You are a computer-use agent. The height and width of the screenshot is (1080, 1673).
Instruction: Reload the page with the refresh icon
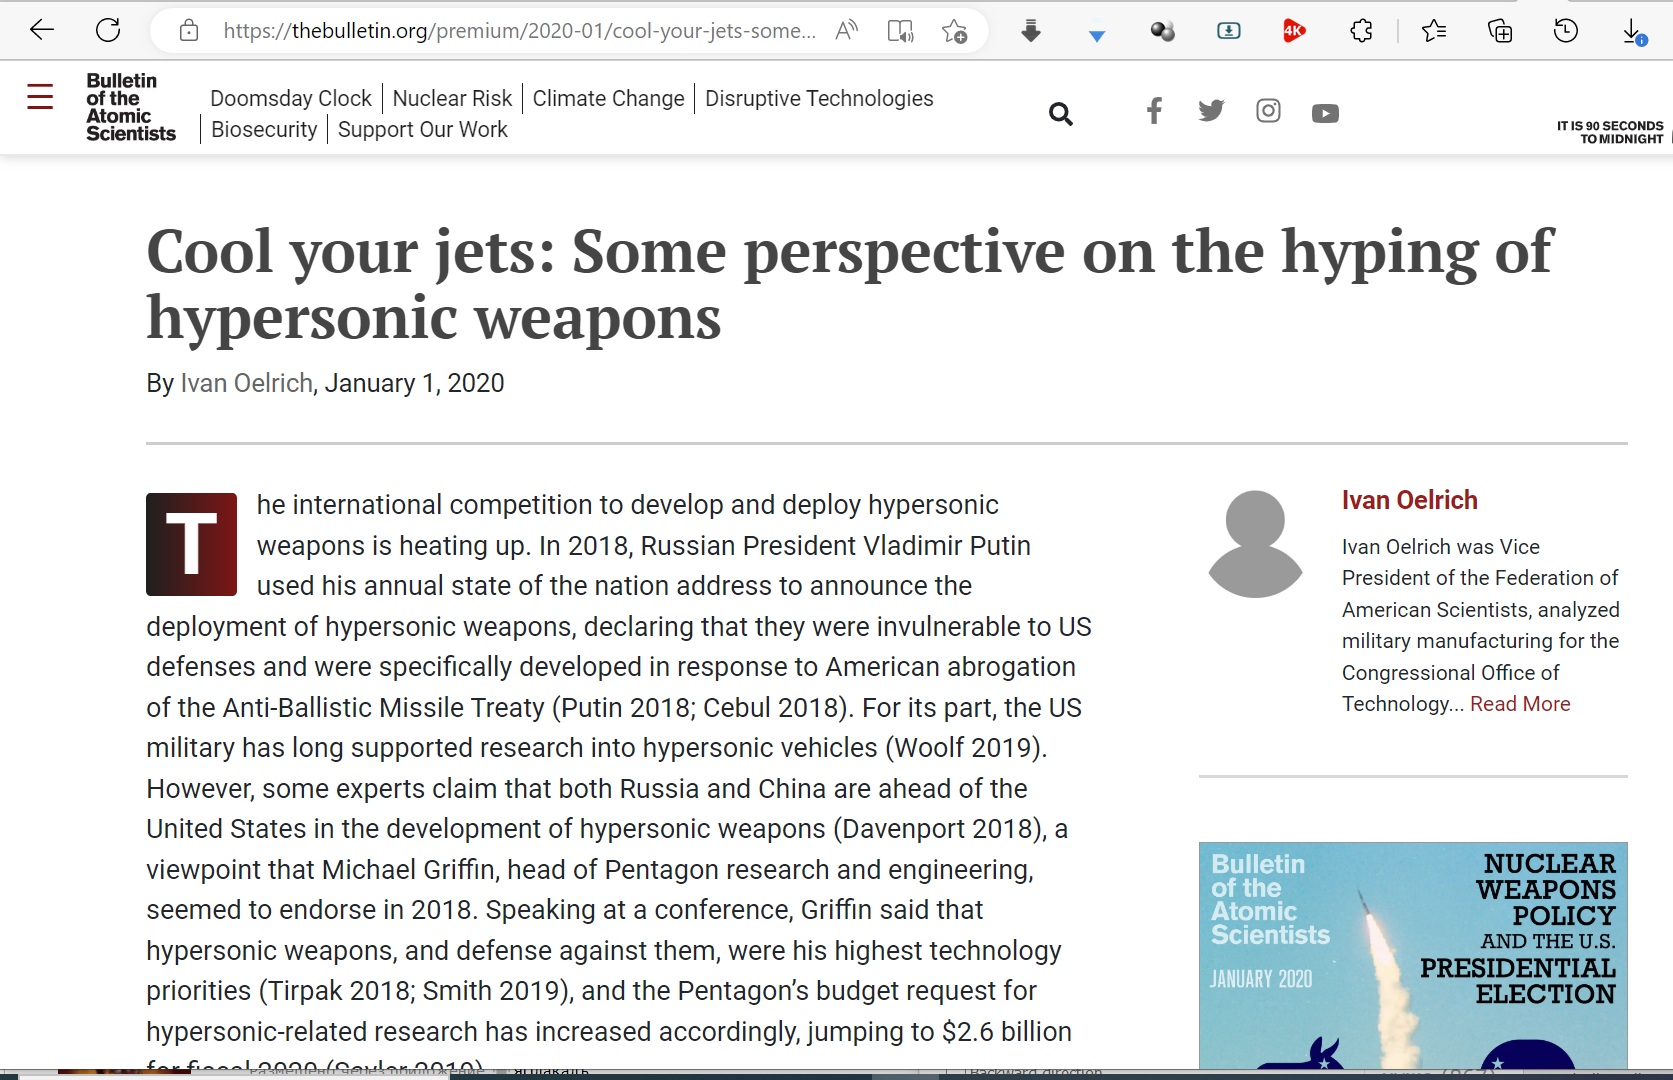pos(108,30)
